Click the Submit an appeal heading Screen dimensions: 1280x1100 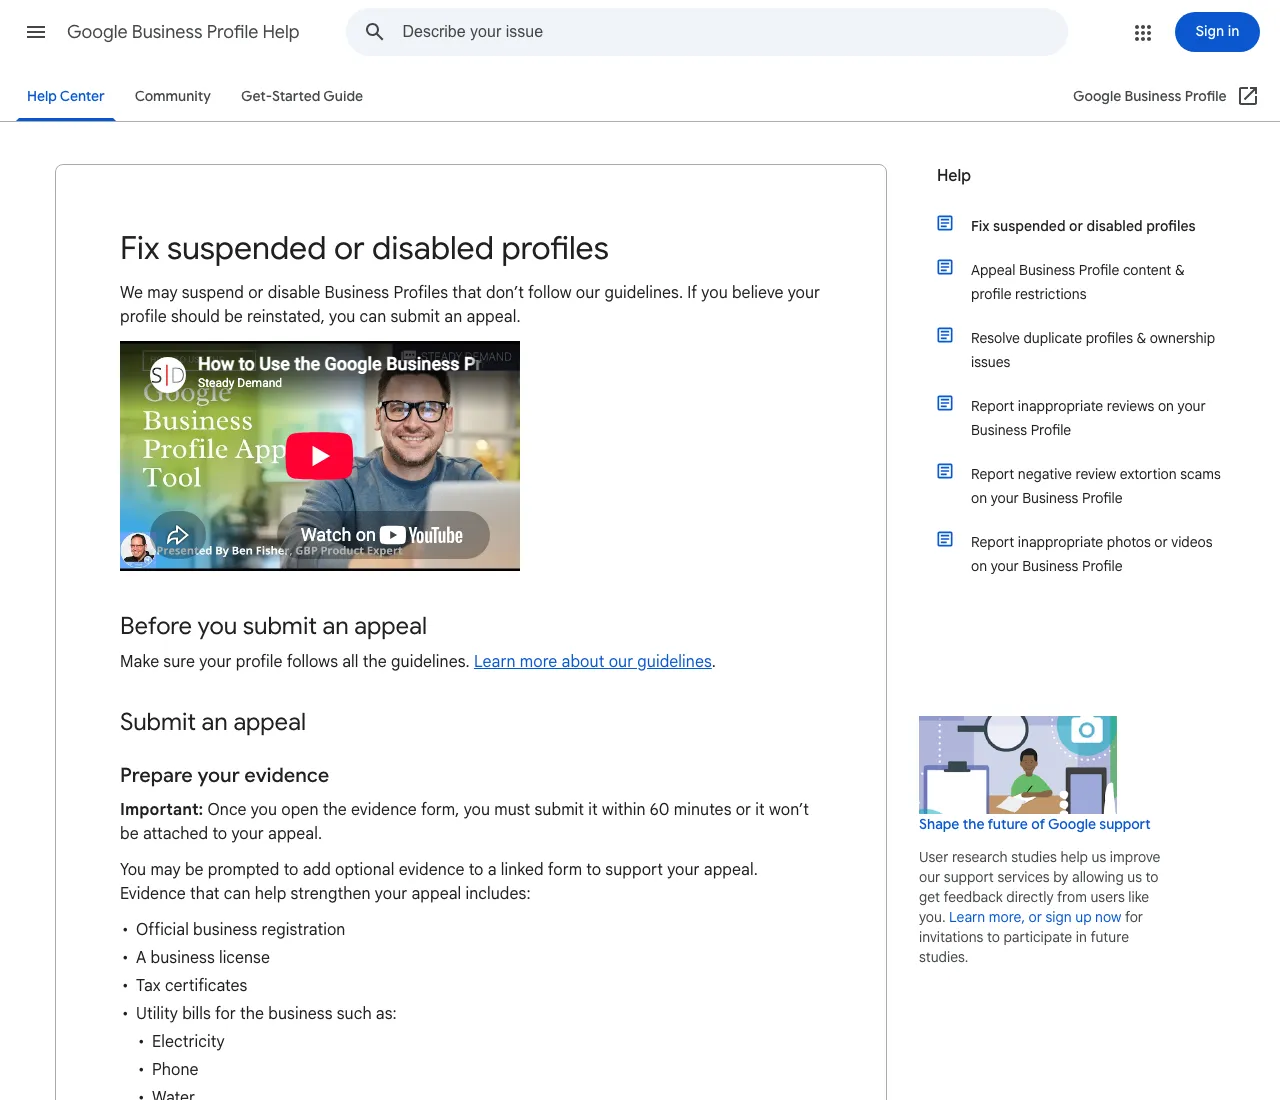[x=213, y=722]
